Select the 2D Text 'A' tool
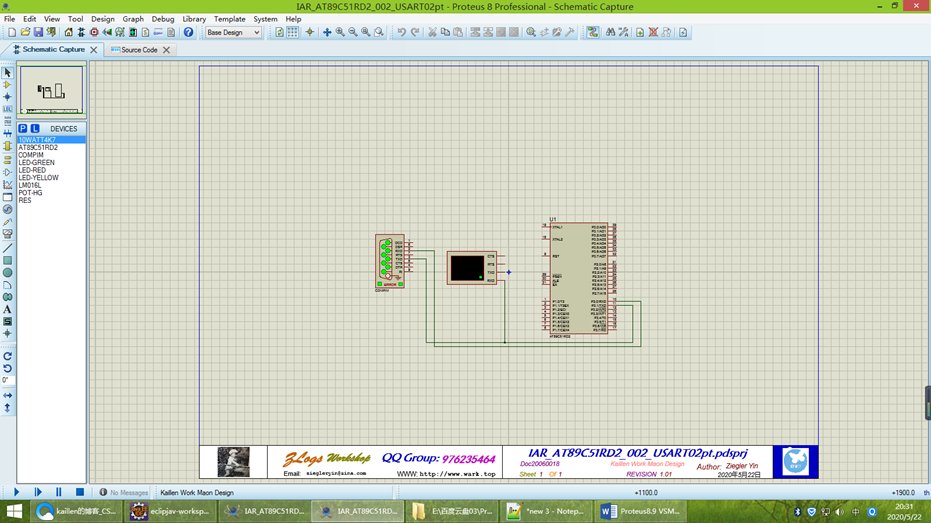931x523 pixels. (7, 309)
